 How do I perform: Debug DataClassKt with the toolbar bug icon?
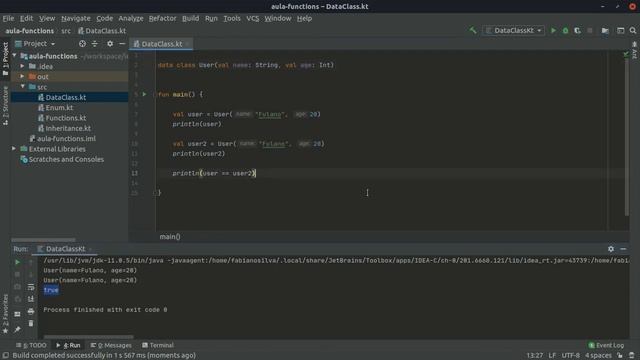click(x=565, y=30)
